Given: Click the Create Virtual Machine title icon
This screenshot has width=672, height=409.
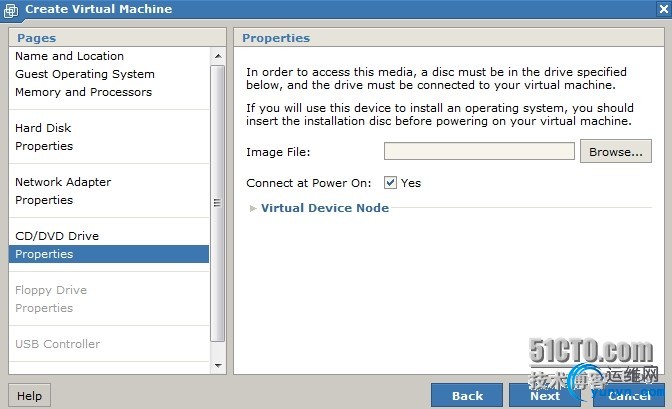Looking at the screenshot, I should pyautogui.click(x=11, y=10).
